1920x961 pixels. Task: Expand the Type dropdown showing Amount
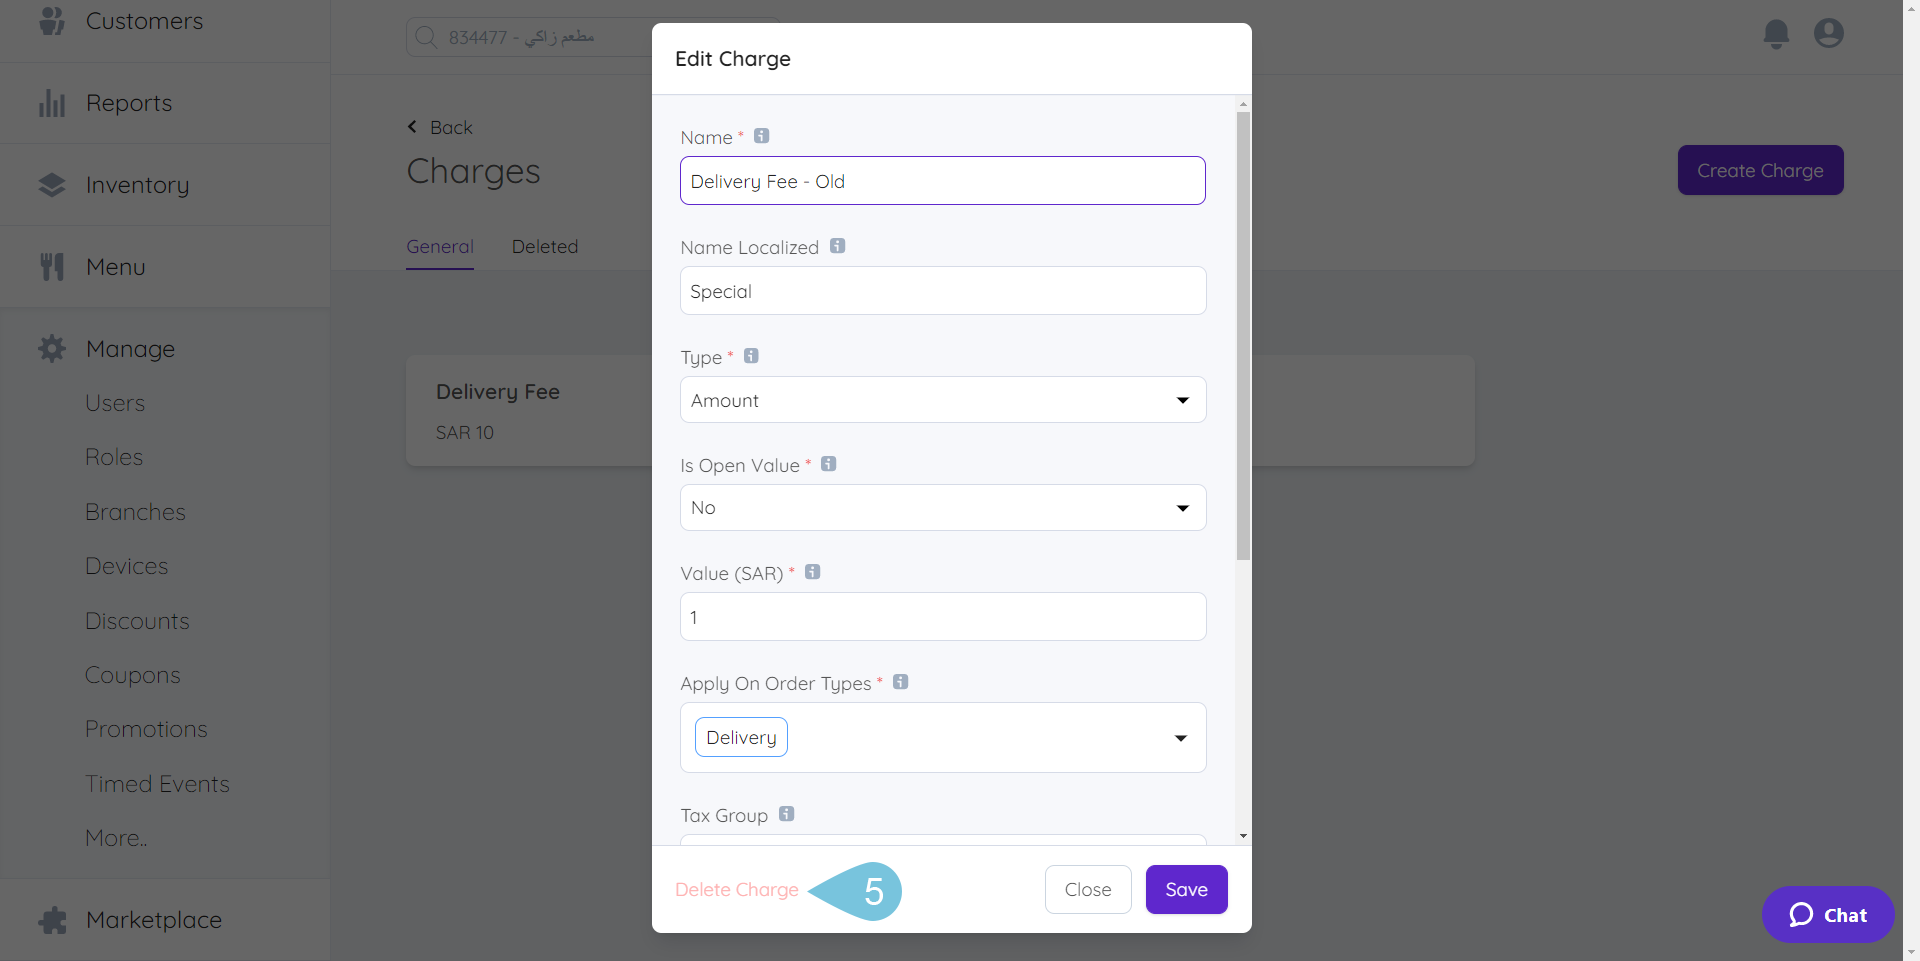(943, 400)
